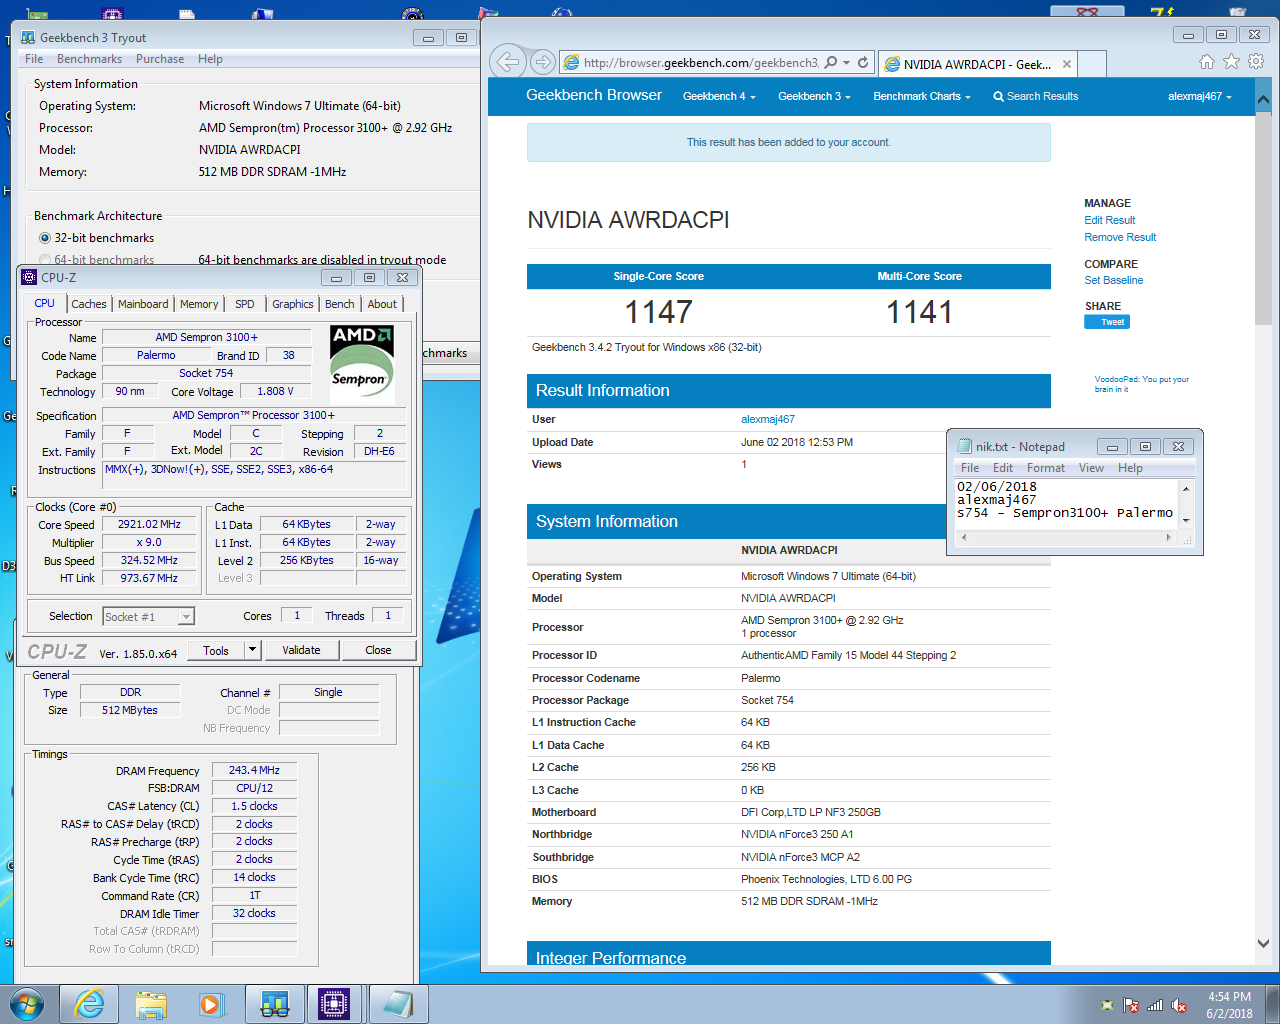Click the Tweet share button
The height and width of the screenshot is (1024, 1280).
[x=1107, y=322]
